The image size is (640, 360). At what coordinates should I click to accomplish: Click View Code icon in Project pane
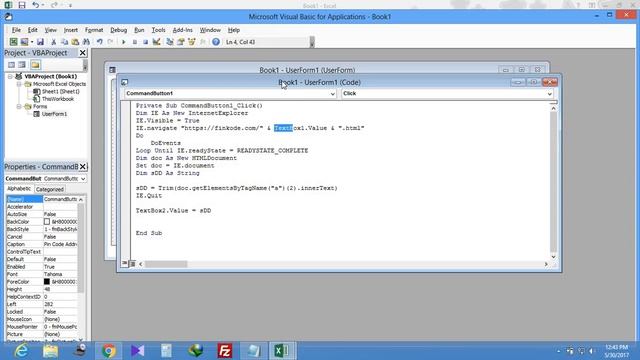11,65
